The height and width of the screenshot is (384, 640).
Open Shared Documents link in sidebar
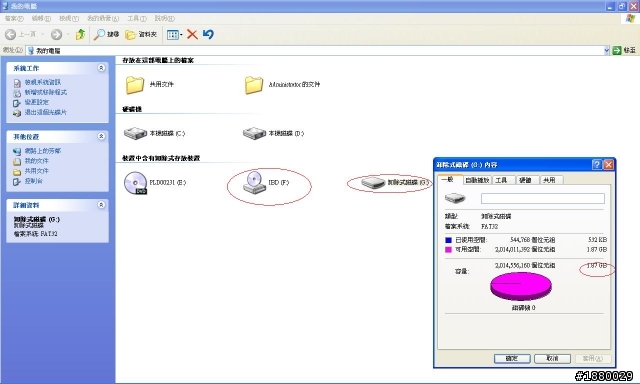[36, 171]
